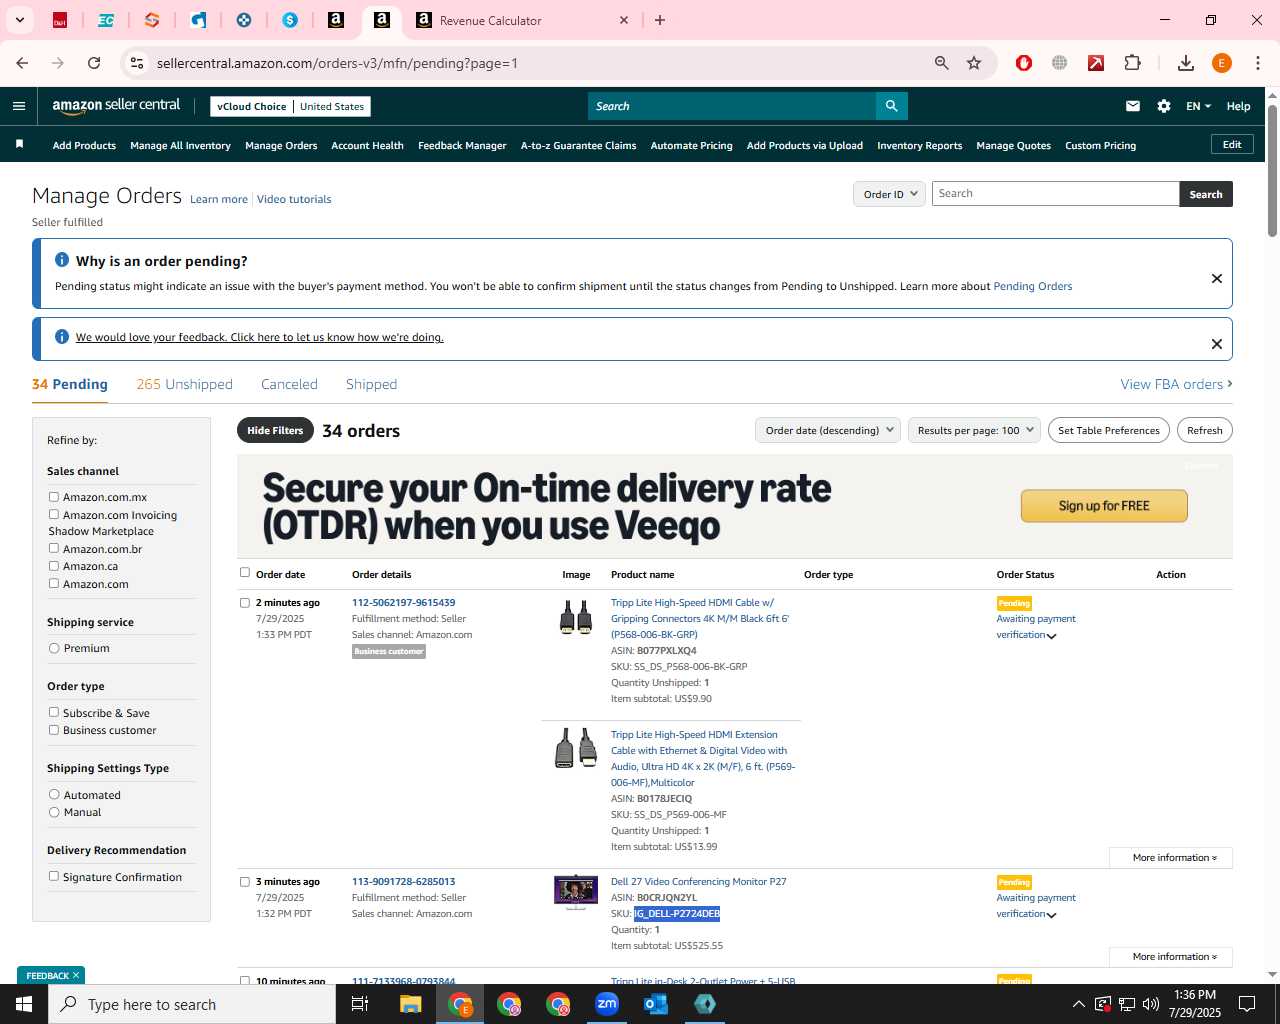Open Account Health in navigation bar
Image resolution: width=1280 pixels, height=1024 pixels.
pyautogui.click(x=367, y=145)
